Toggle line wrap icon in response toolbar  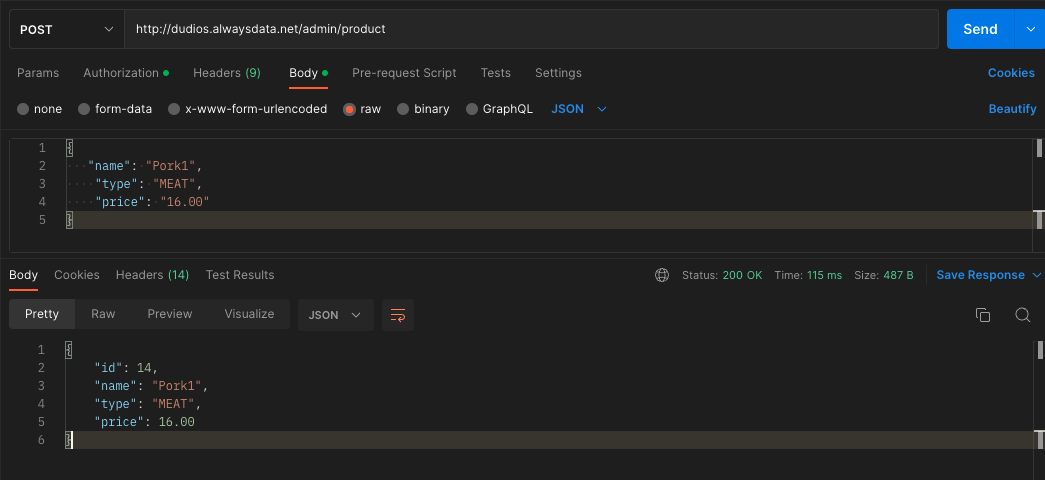[398, 315]
